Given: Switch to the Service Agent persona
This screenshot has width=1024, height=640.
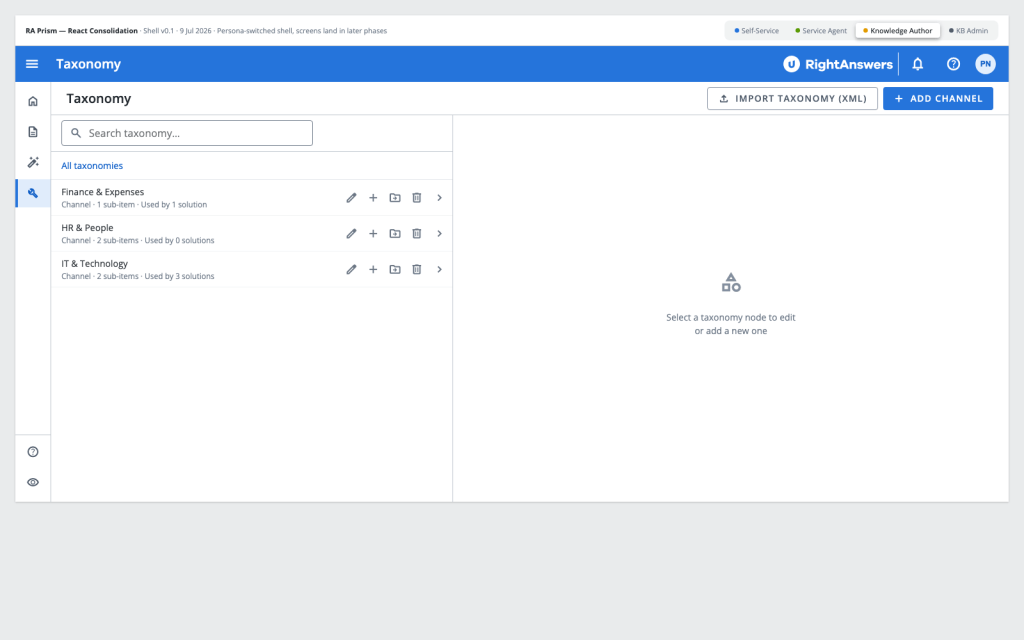Looking at the screenshot, I should 821,31.
